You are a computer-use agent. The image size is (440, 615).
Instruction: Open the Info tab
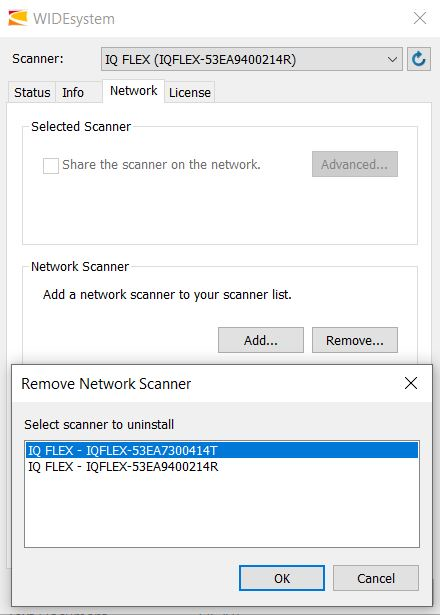[73, 93]
